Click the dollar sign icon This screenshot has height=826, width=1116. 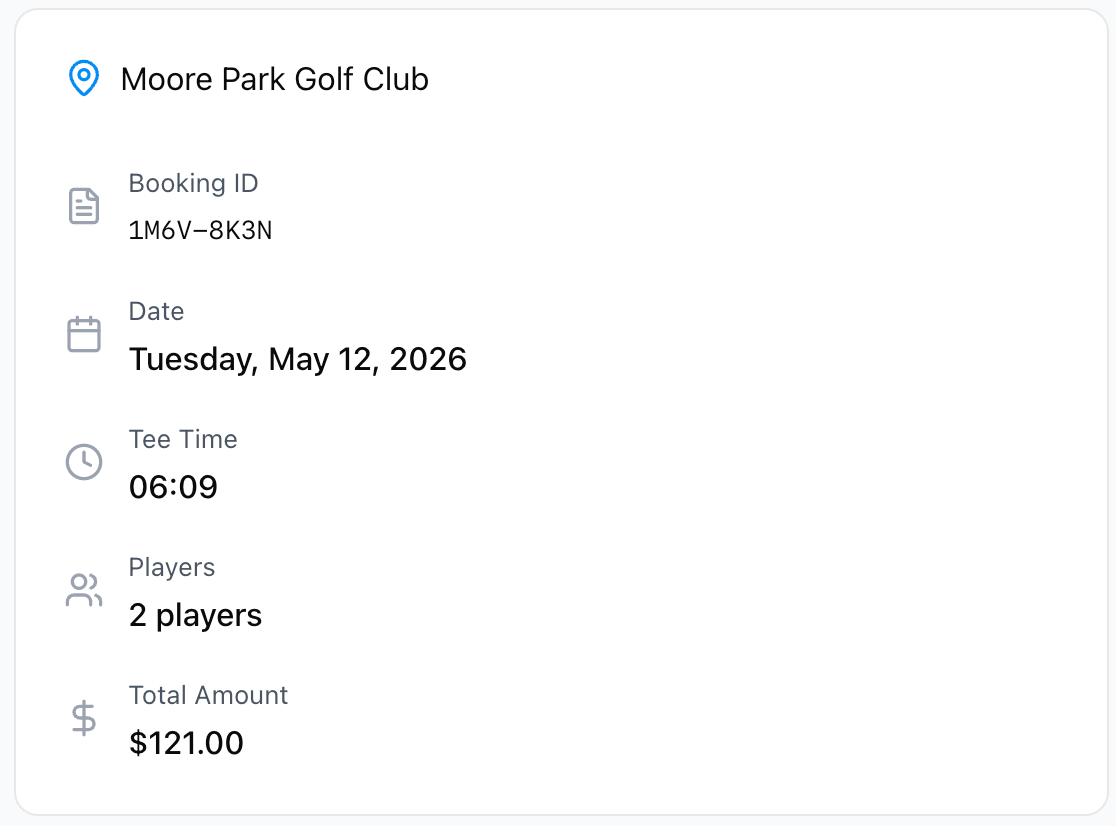(84, 718)
